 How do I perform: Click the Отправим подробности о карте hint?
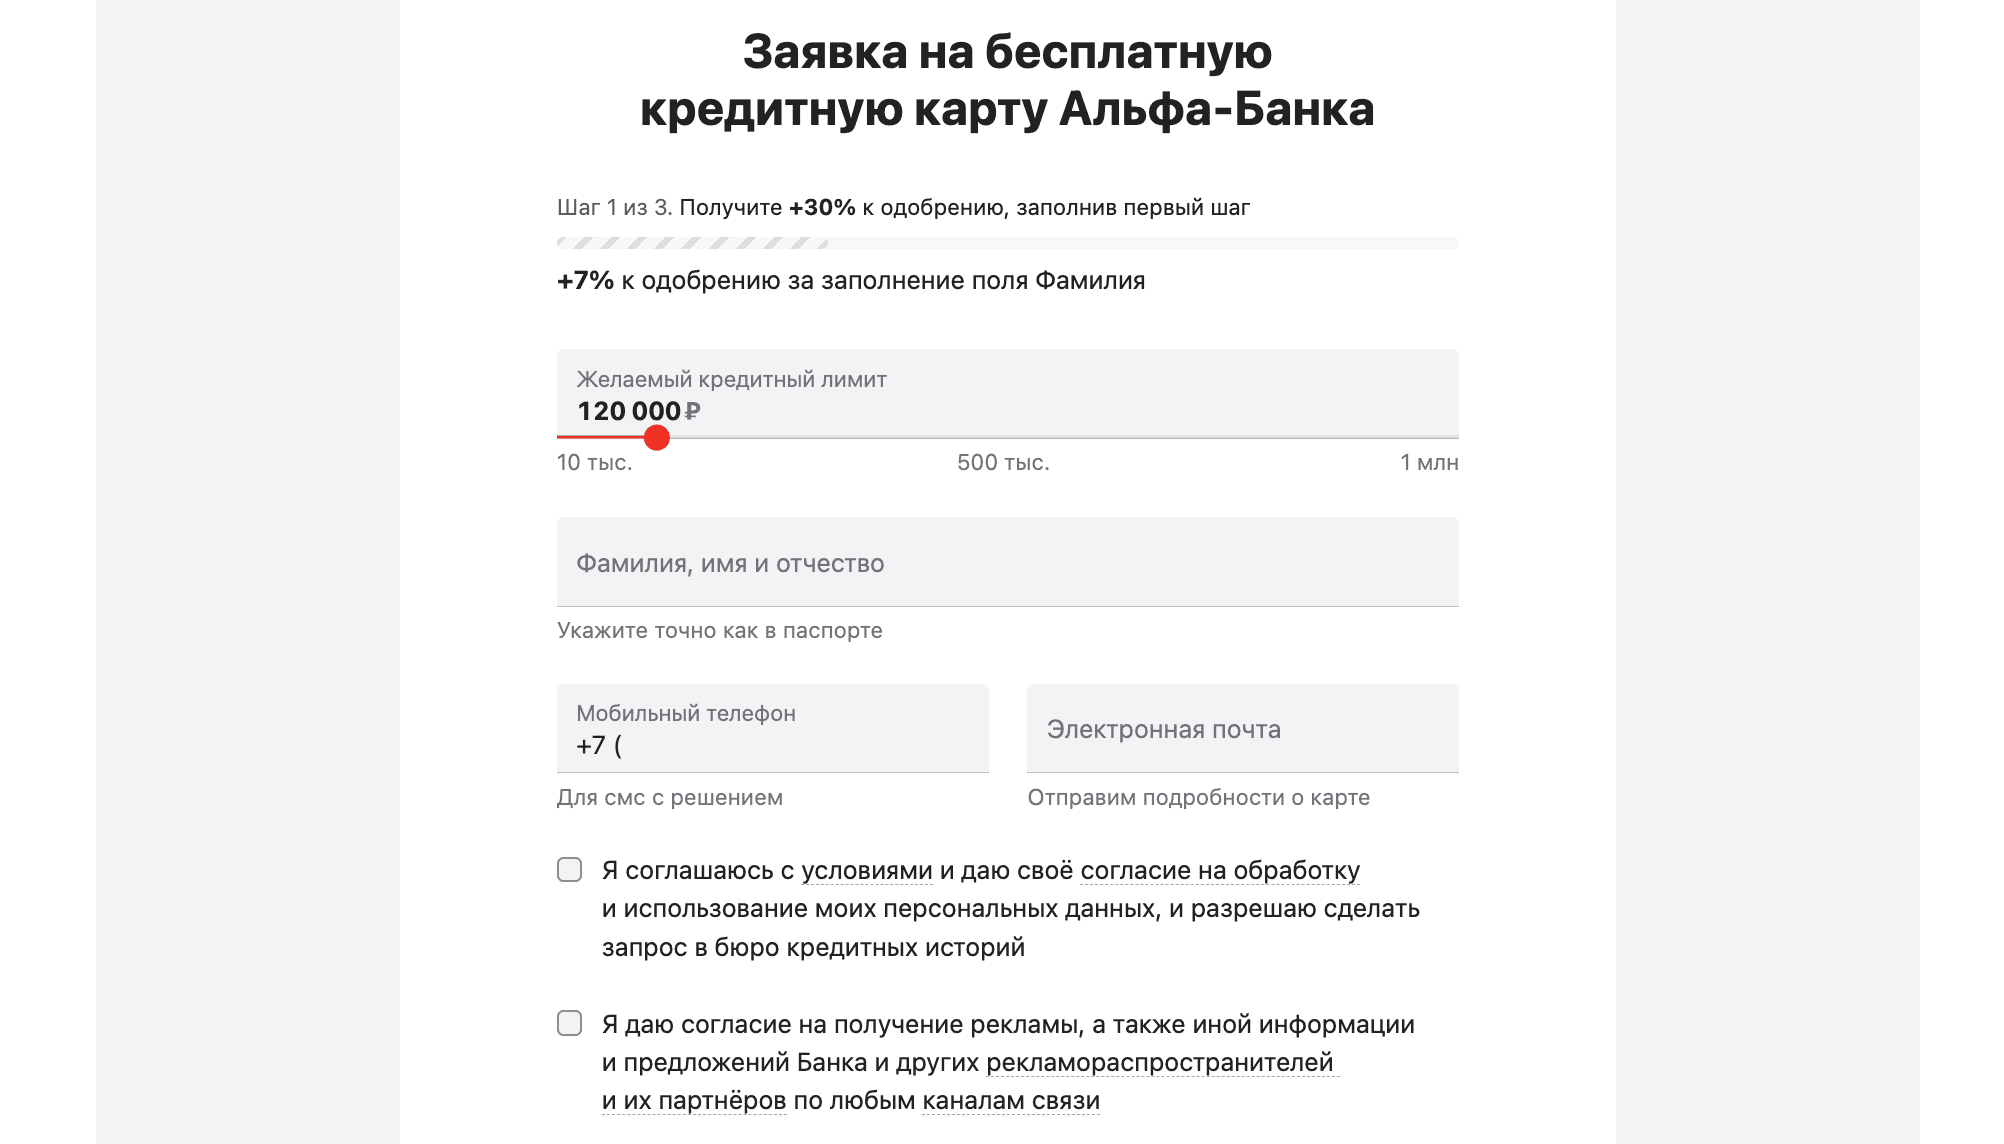pyautogui.click(x=1198, y=798)
